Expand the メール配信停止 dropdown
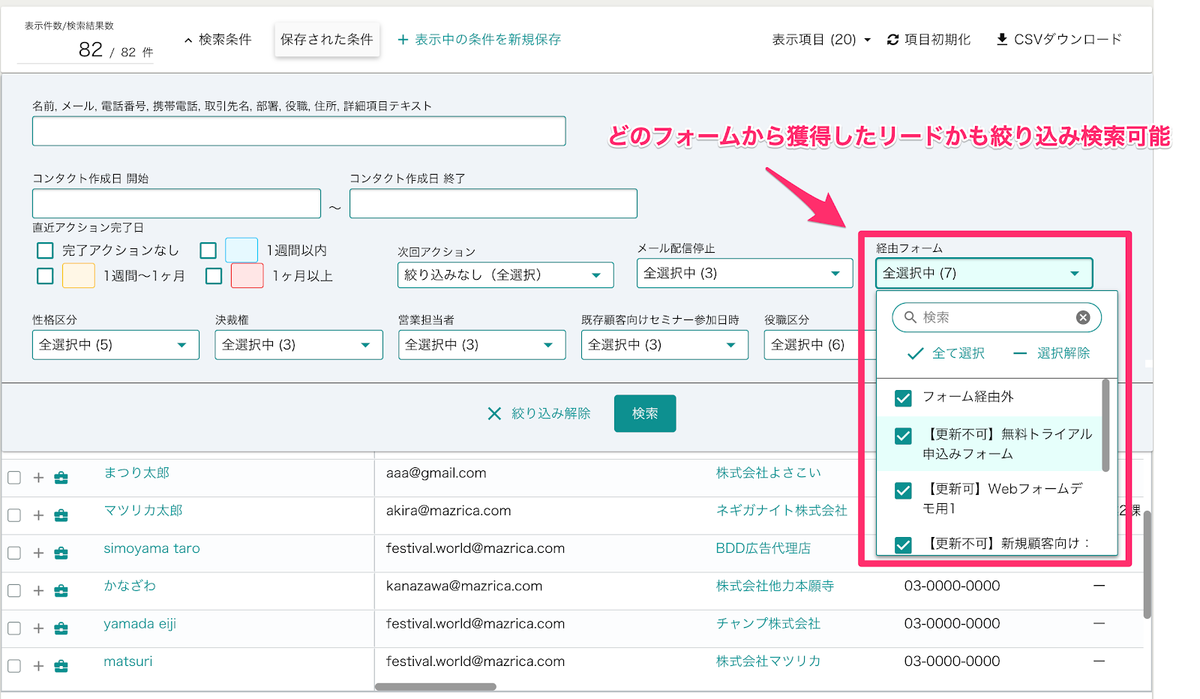The image size is (1200, 699). pyautogui.click(x=743, y=273)
